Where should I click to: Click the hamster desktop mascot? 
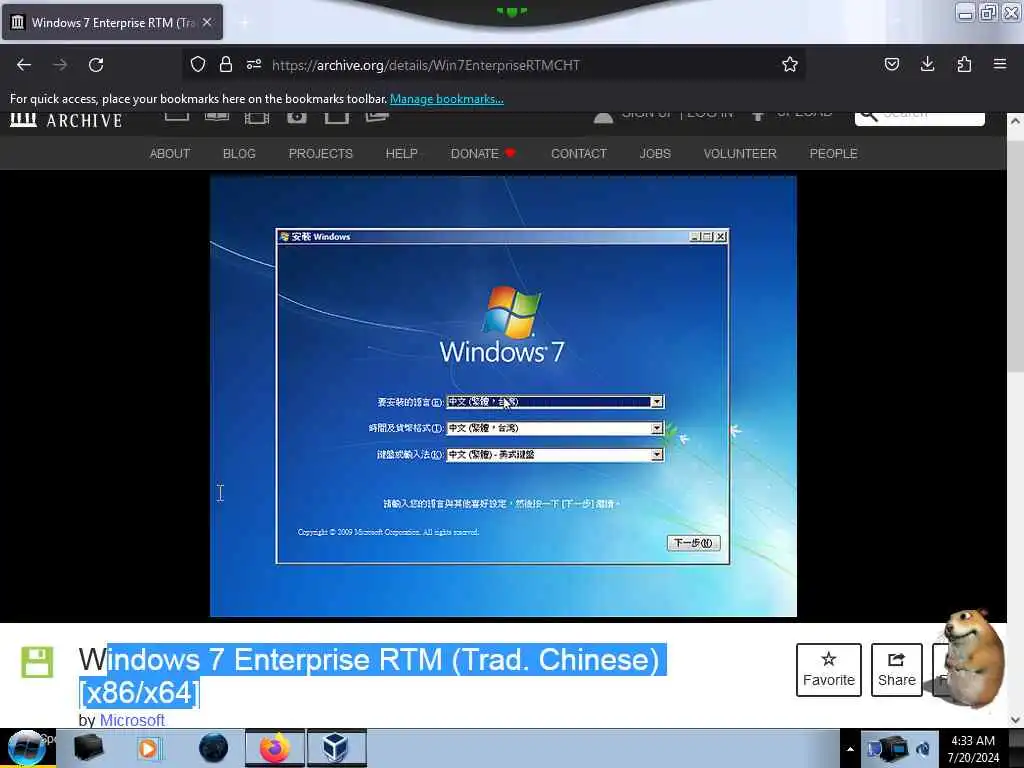(974, 658)
